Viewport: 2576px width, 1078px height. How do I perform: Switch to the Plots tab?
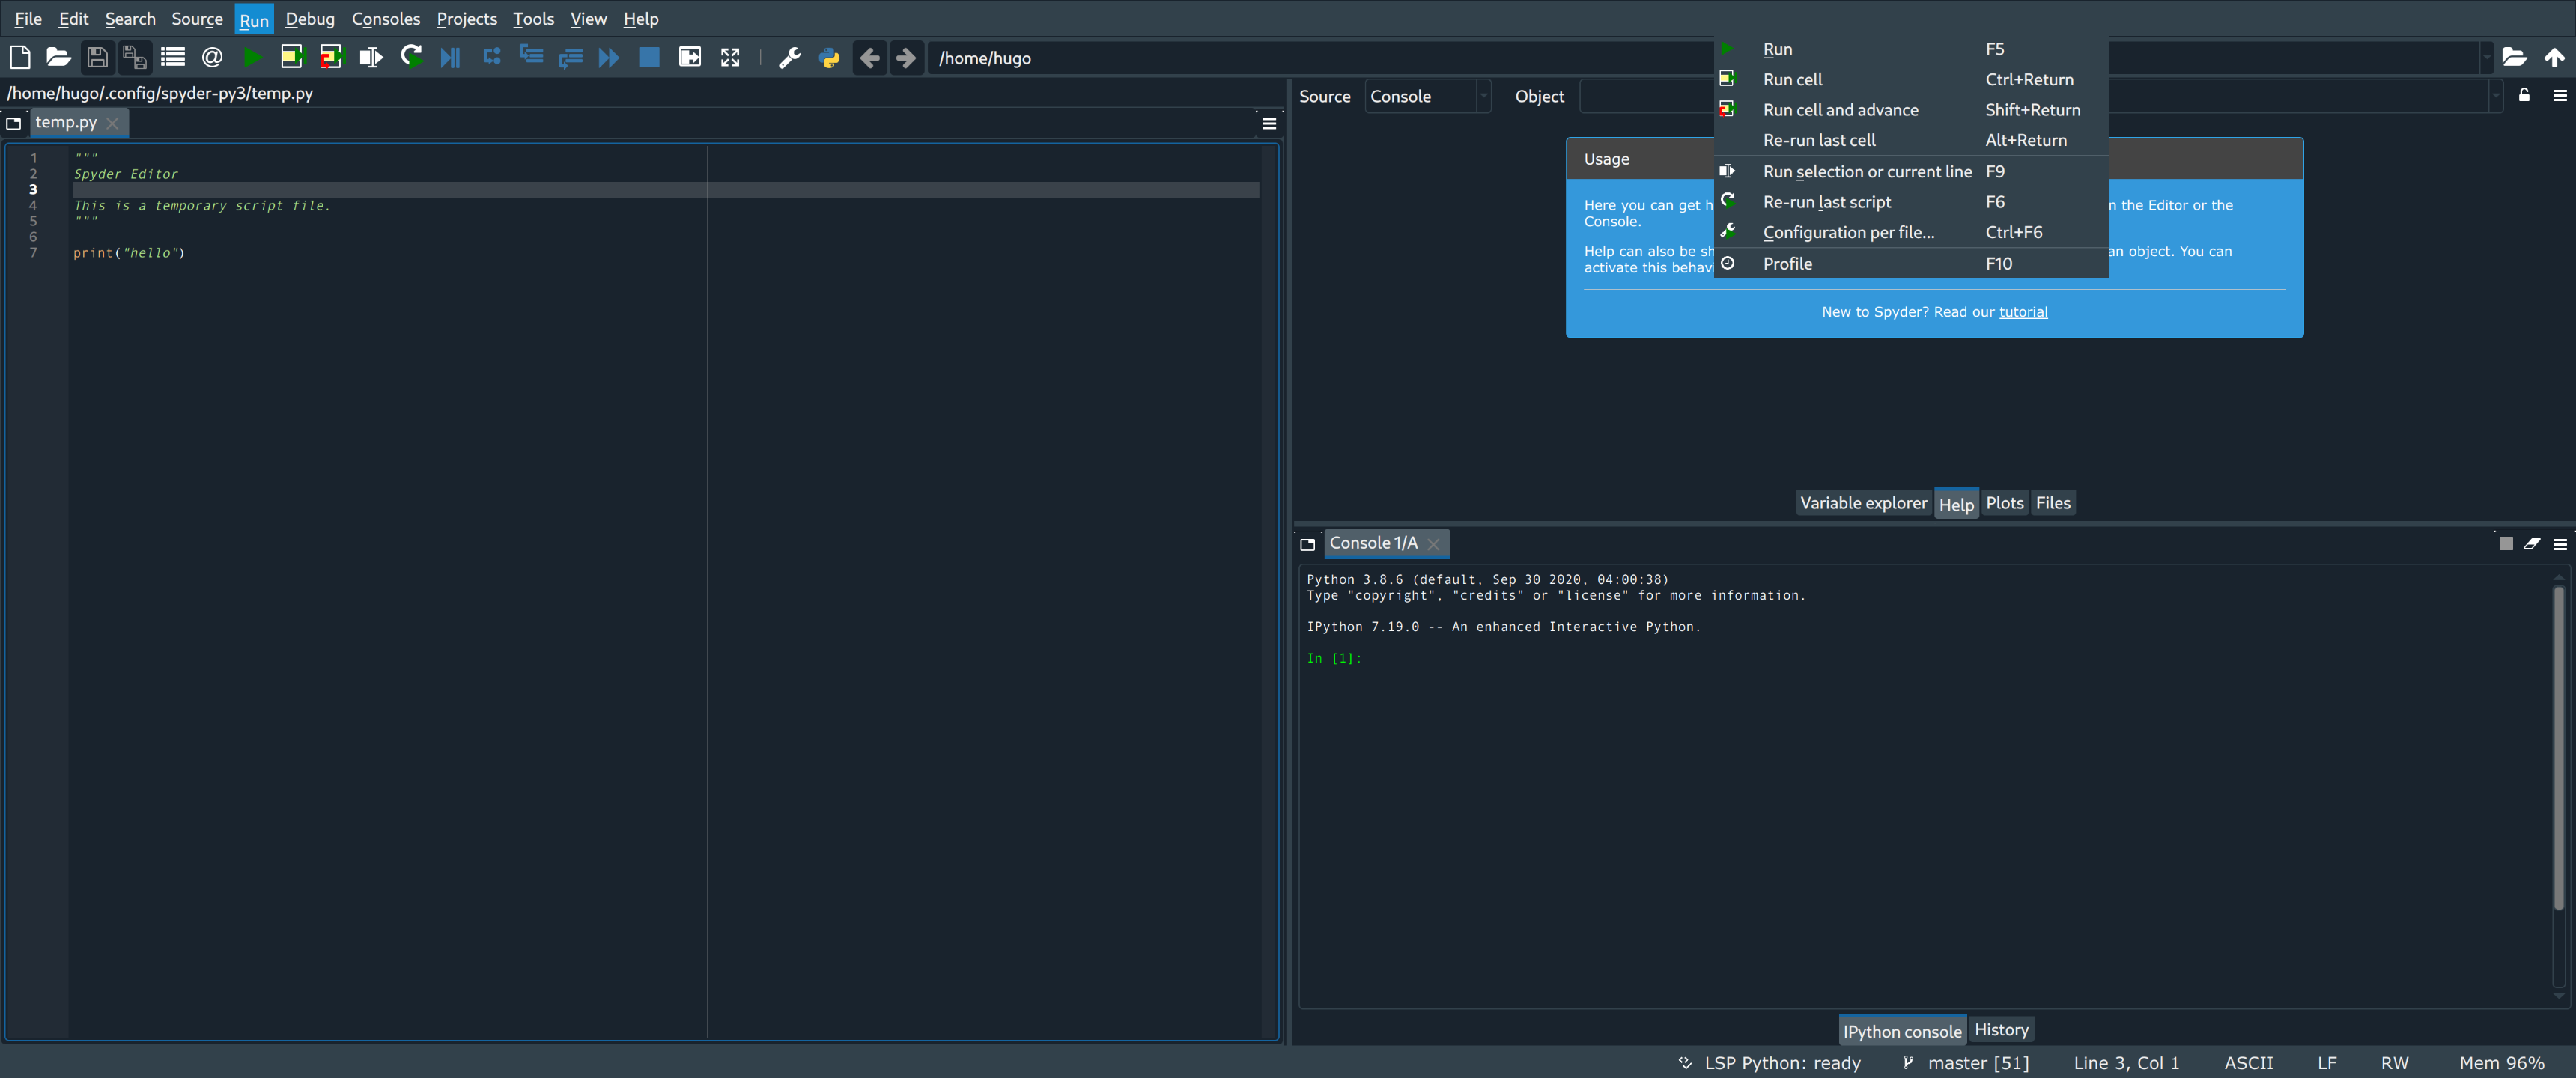[2004, 503]
